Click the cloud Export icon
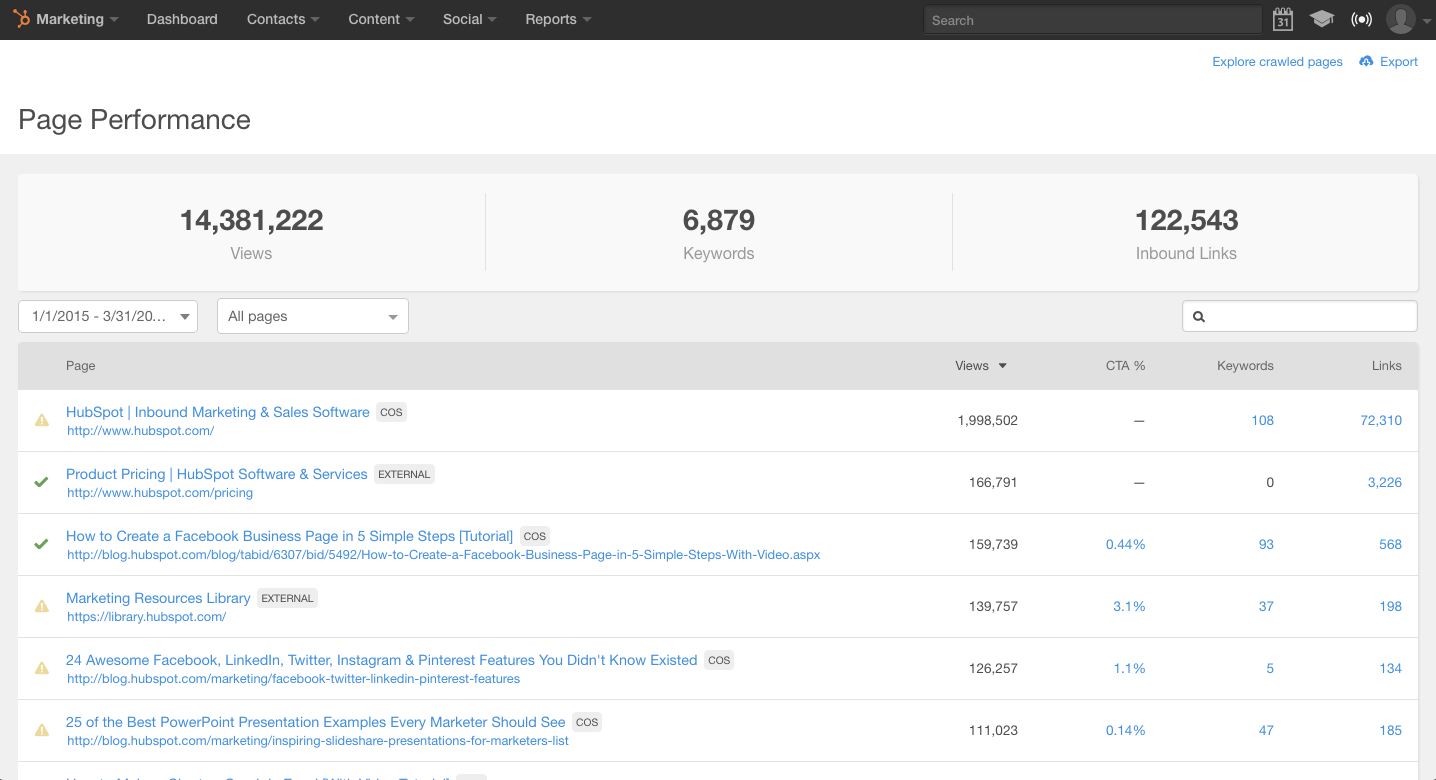 click(x=1366, y=61)
